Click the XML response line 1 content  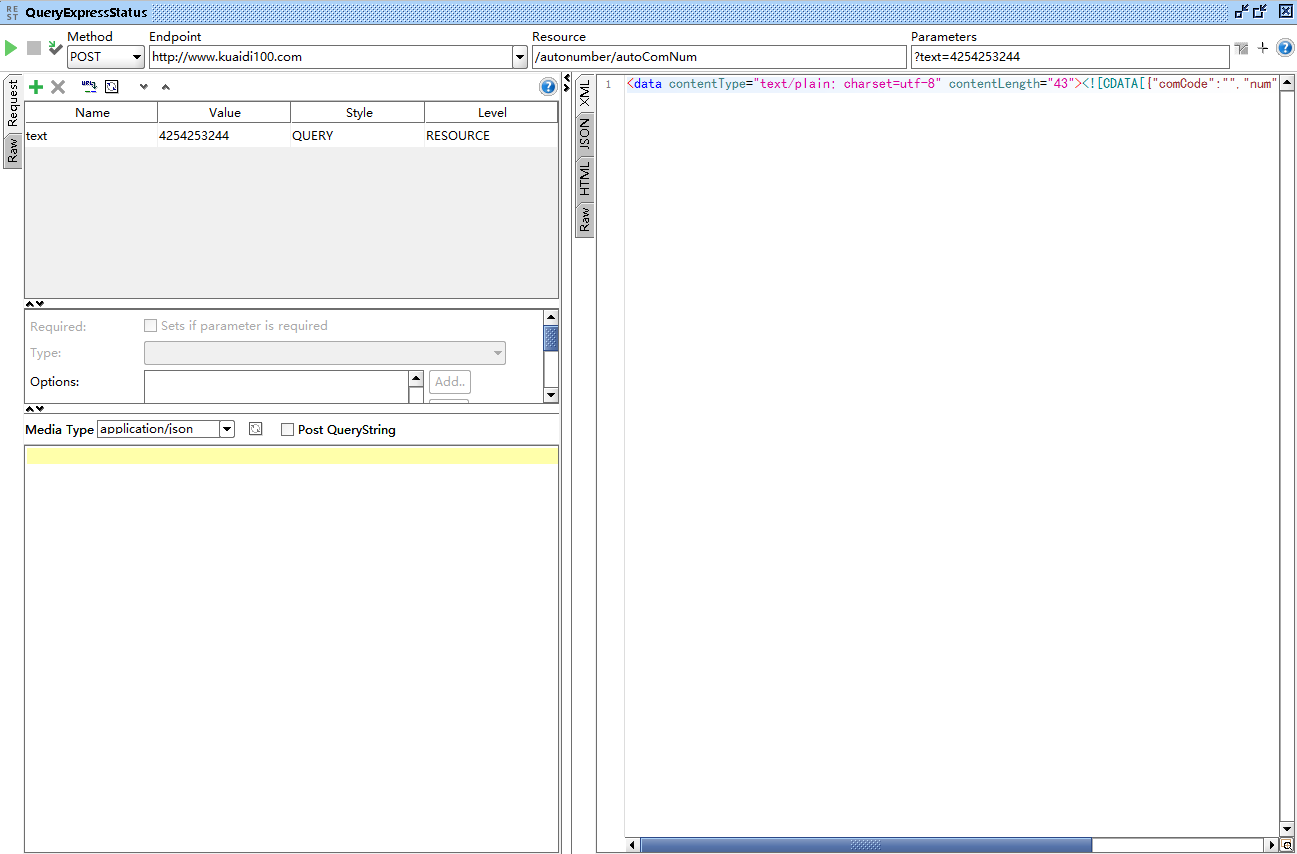(952, 84)
